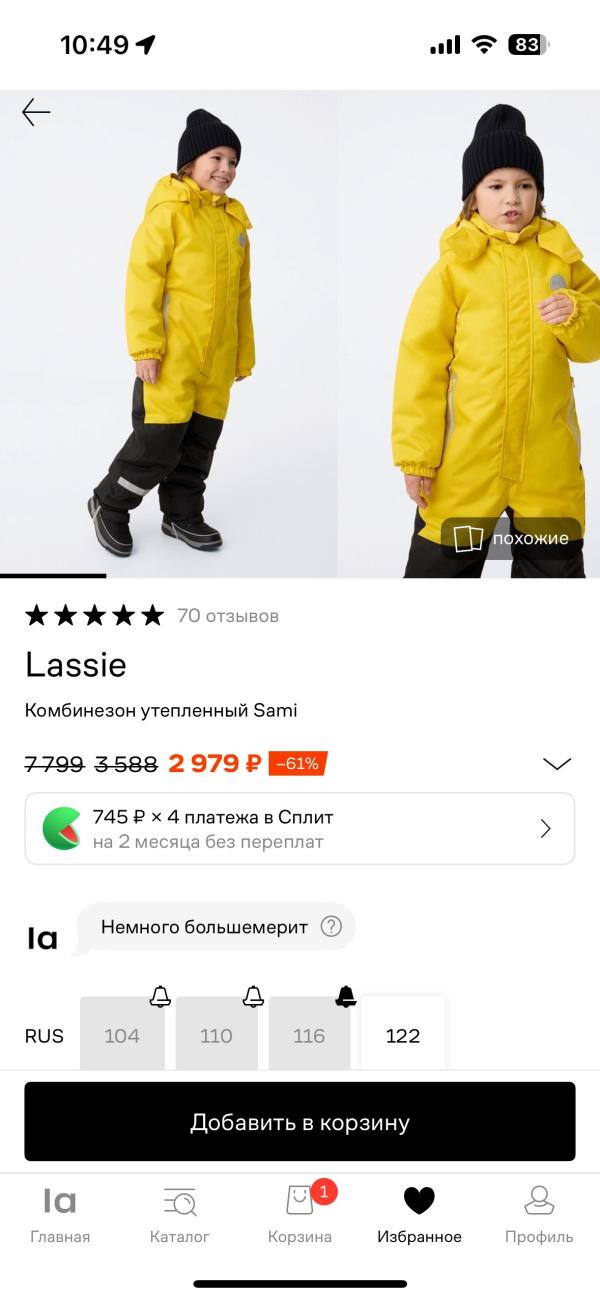Screen dimensions: 600x1300
Task: Select size 122
Action: click(403, 1035)
